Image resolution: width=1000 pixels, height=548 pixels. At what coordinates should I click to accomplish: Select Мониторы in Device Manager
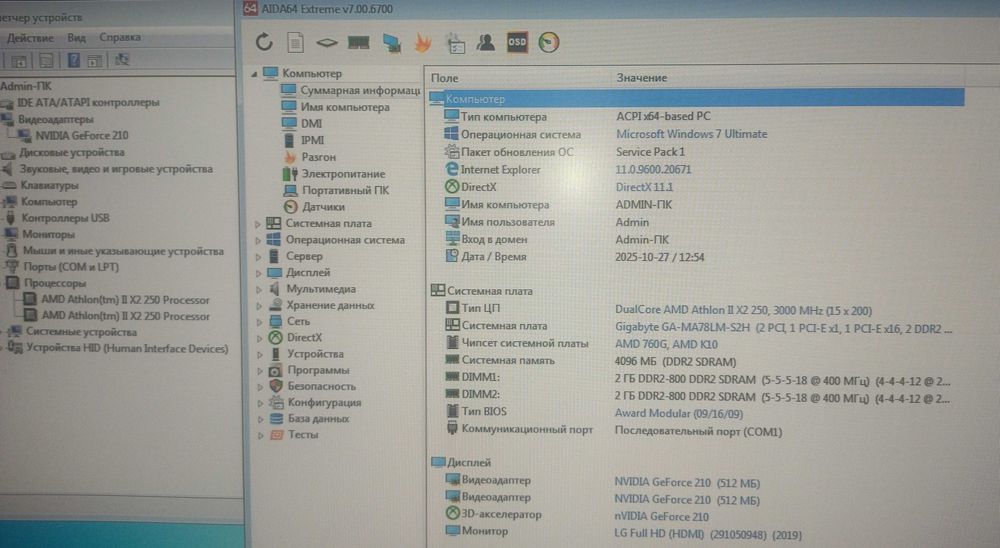[x=48, y=234]
